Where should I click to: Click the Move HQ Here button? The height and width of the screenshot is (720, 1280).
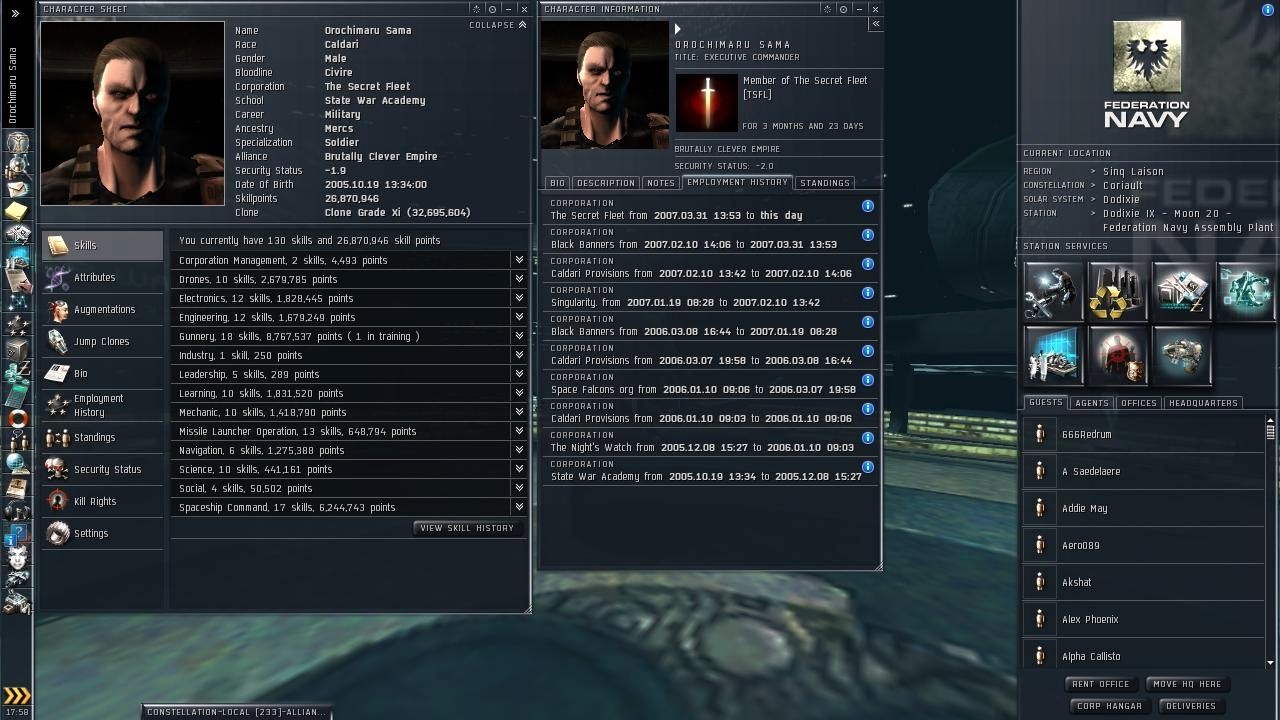click(x=1187, y=684)
